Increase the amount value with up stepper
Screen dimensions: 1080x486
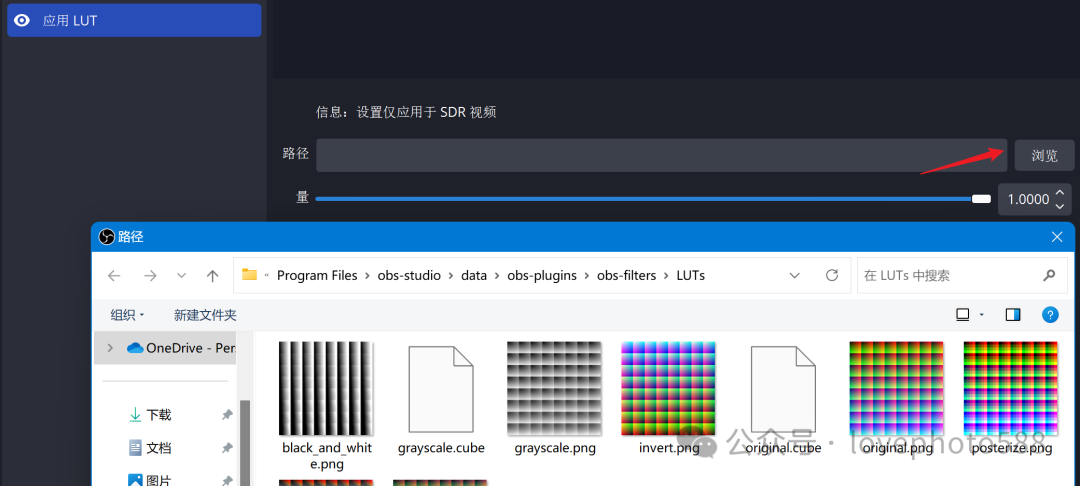click(1060, 192)
